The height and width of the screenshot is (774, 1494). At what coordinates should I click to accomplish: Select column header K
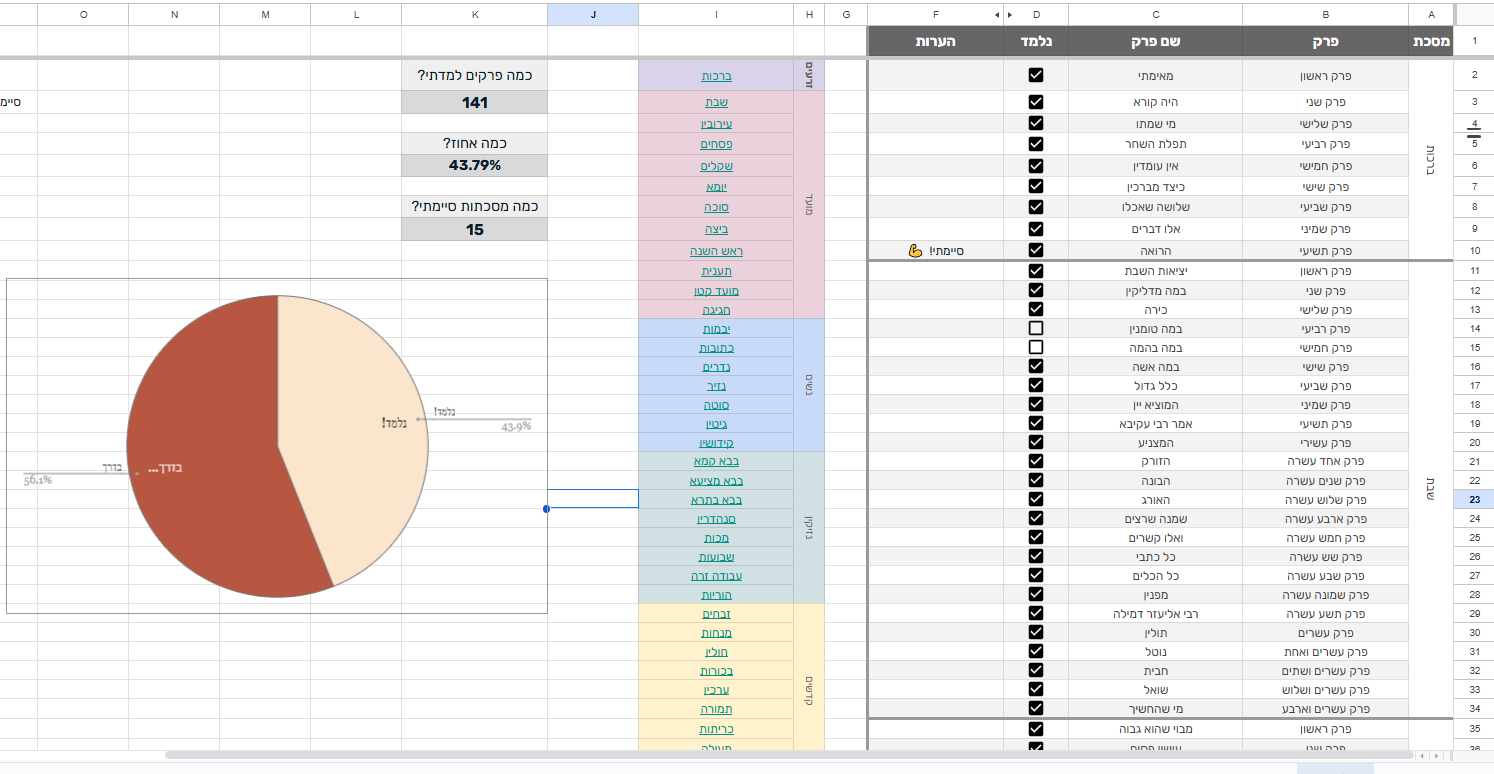point(475,15)
